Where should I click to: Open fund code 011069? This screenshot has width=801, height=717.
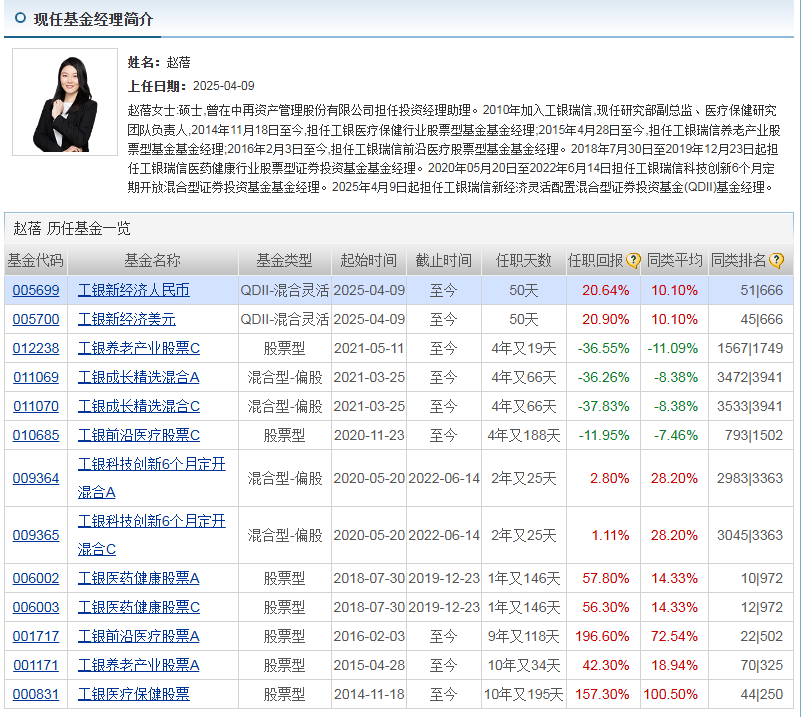(x=36, y=377)
